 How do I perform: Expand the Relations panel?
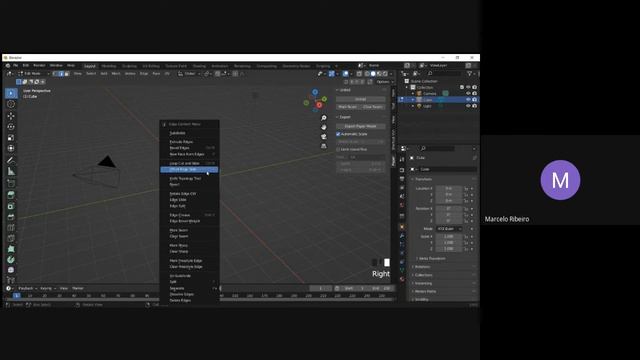(x=422, y=267)
